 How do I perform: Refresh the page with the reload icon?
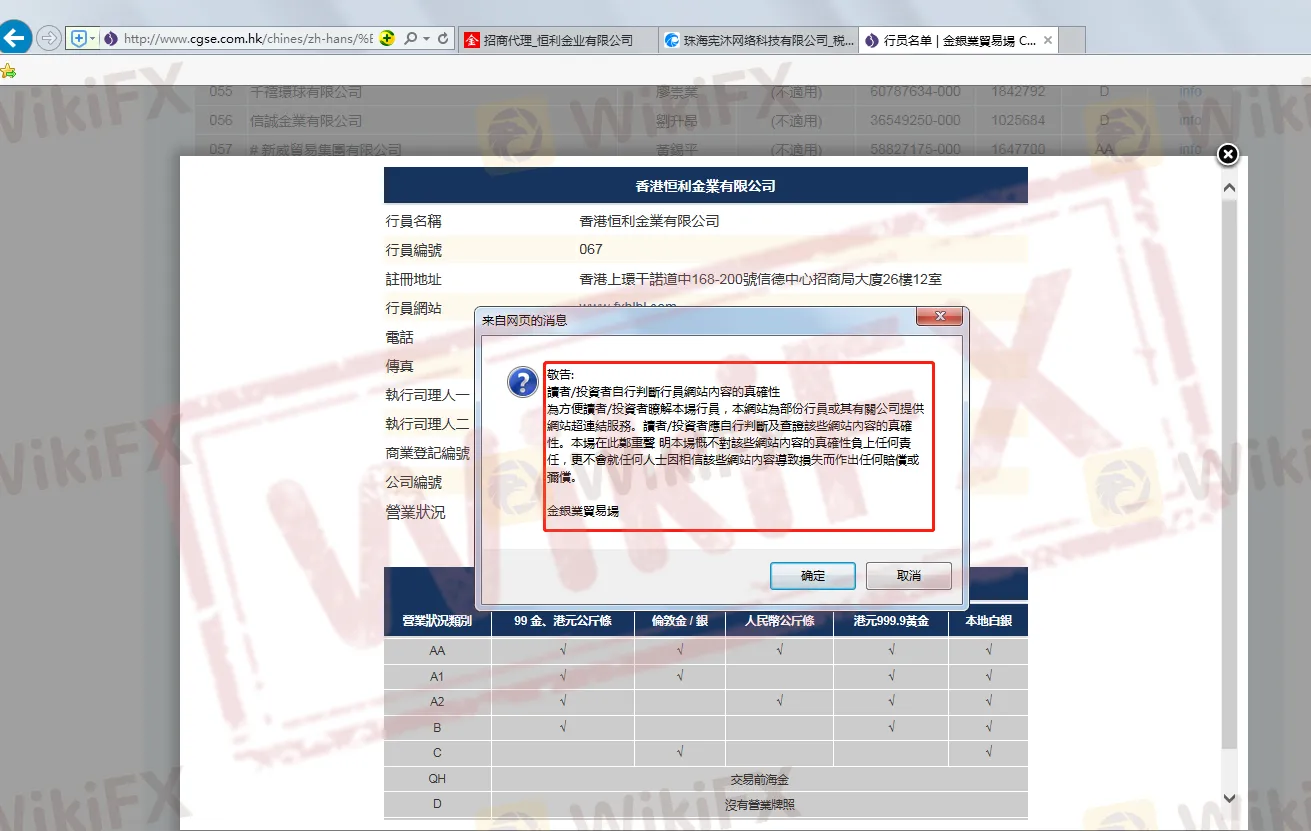(x=444, y=39)
